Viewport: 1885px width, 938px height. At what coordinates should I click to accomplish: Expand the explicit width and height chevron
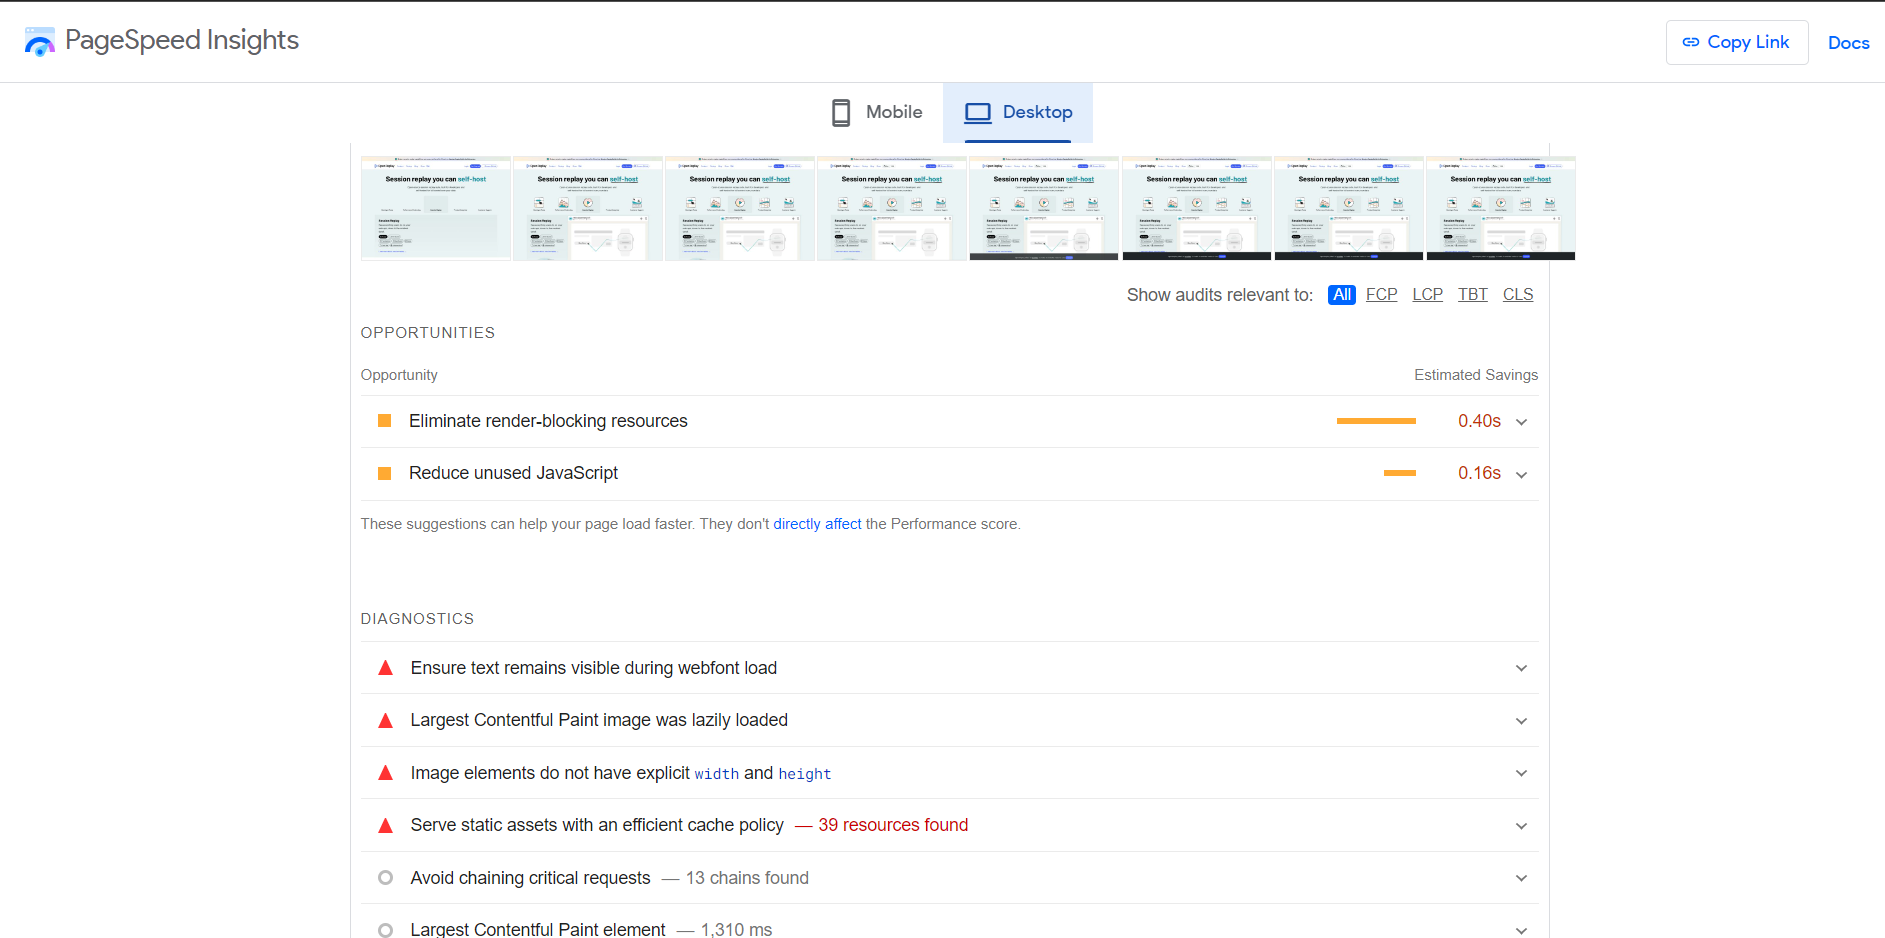point(1522,773)
